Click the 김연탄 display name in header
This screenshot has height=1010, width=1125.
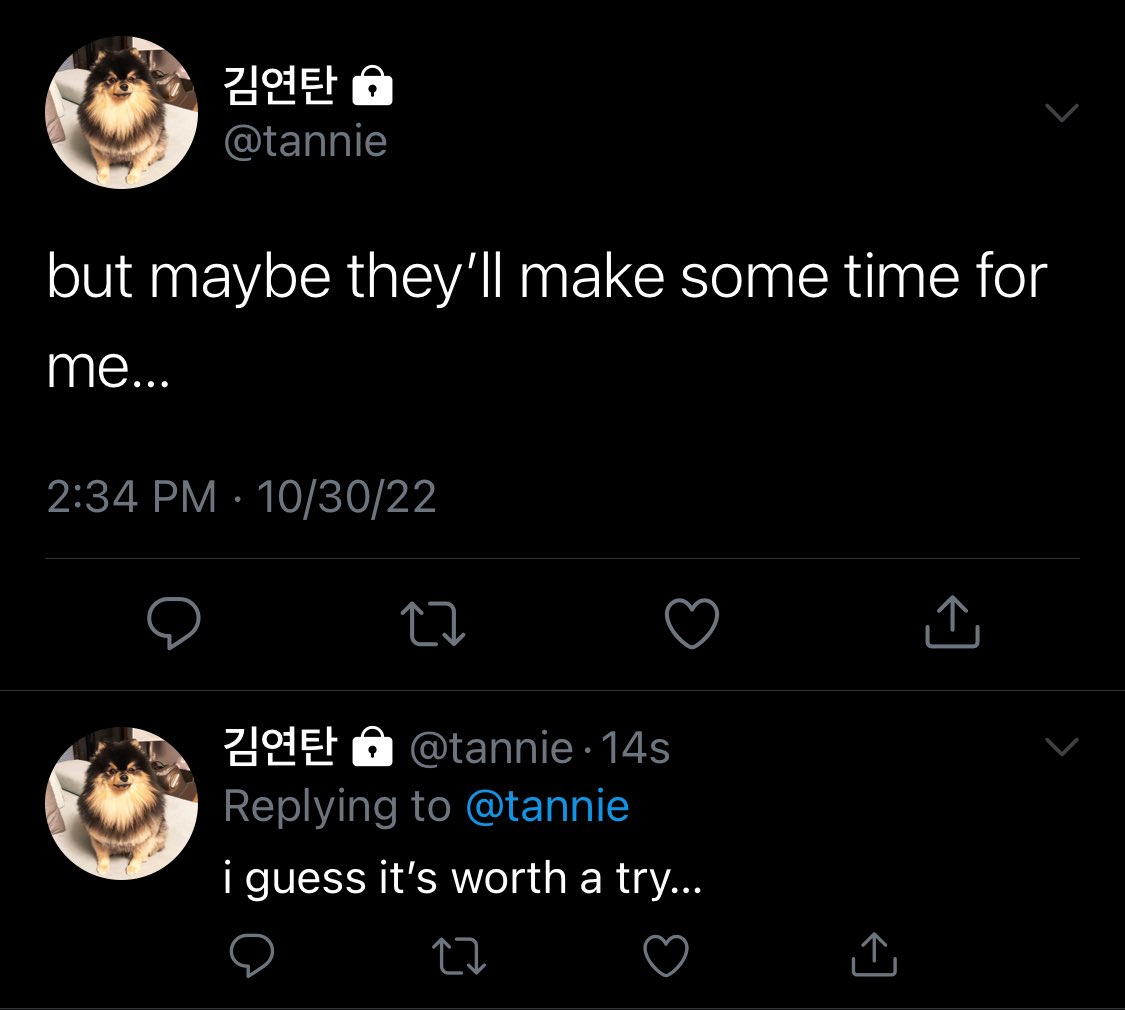280,85
